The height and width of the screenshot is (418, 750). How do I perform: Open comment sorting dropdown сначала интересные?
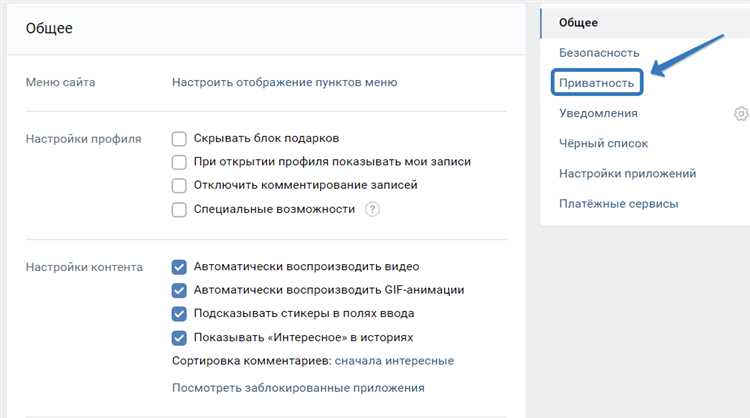pyautogui.click(x=394, y=361)
